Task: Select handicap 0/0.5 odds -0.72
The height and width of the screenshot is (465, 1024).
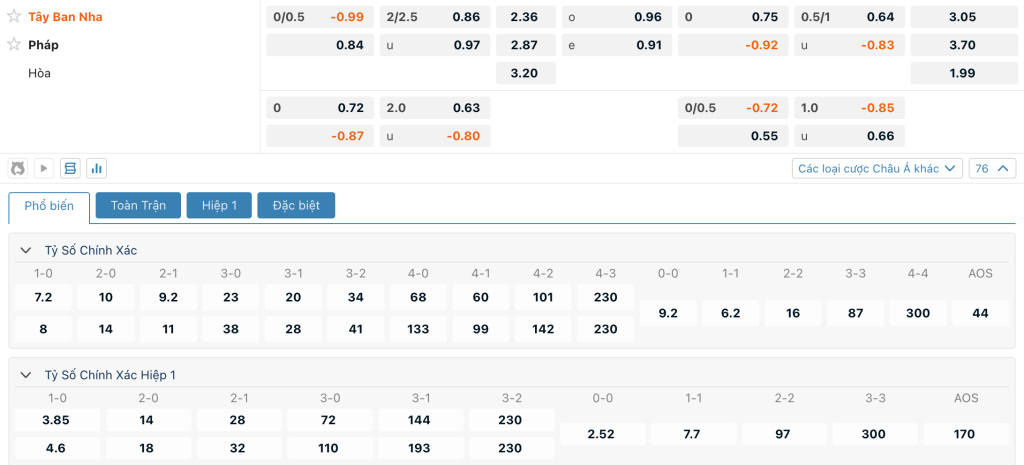Action: 733,108
